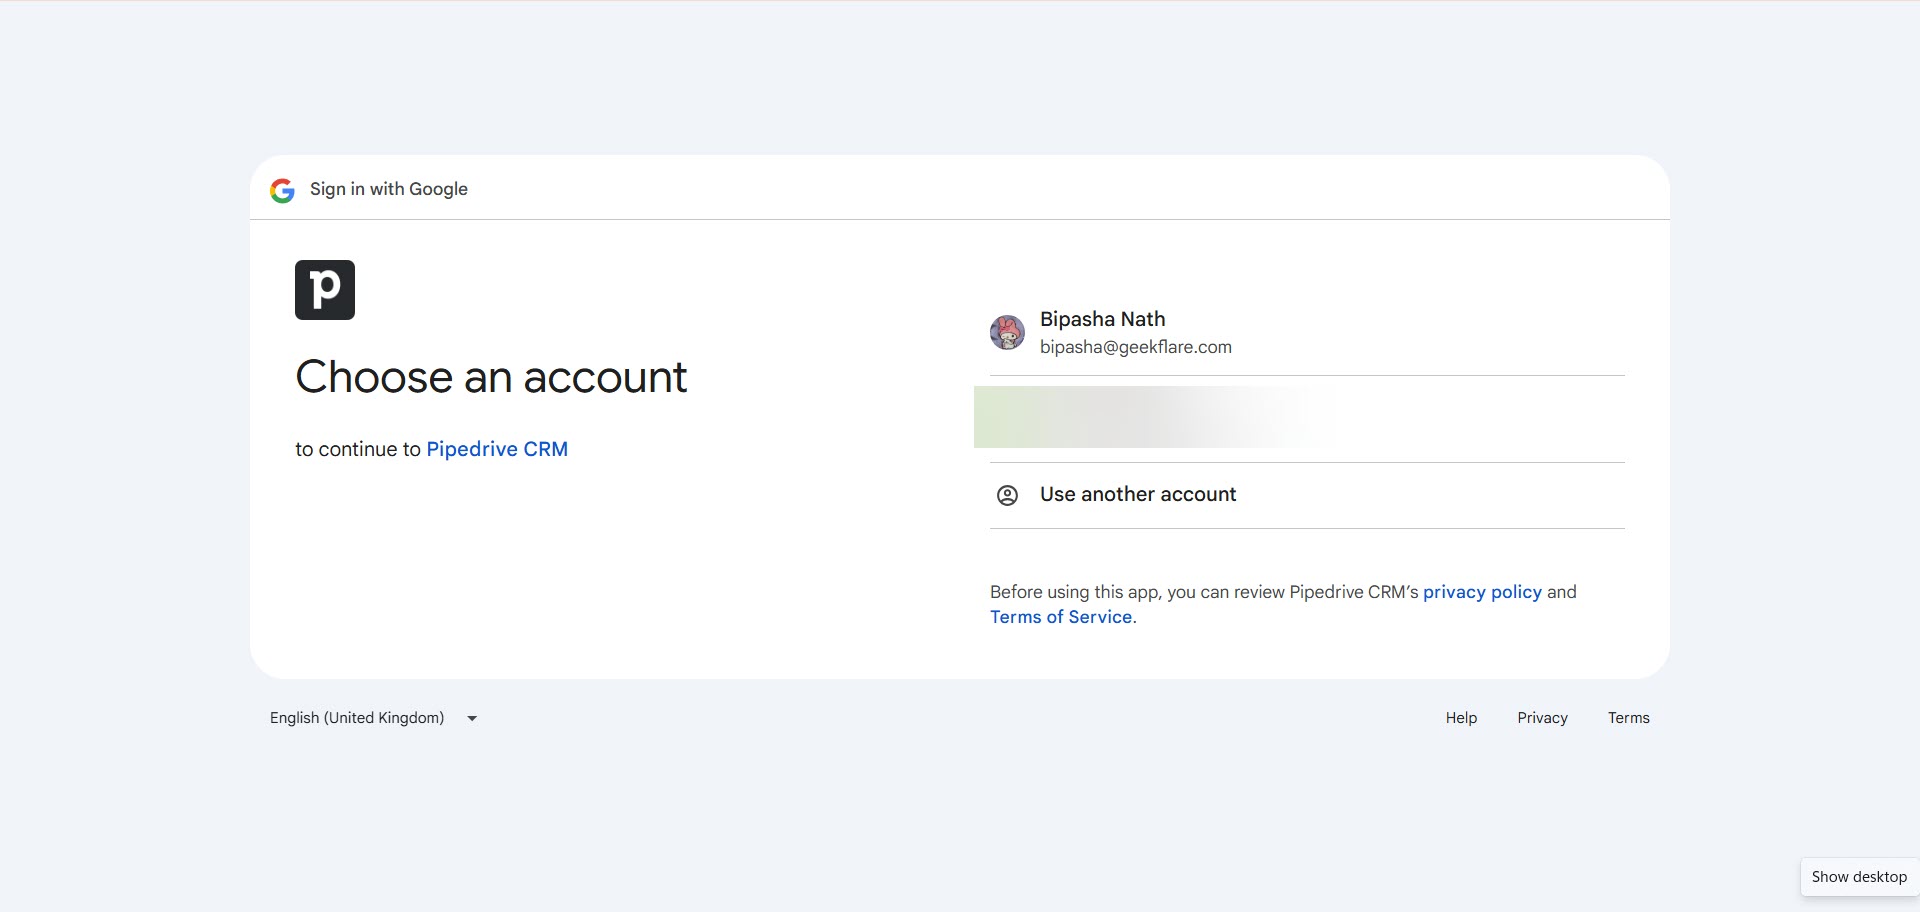Select the Bipasha Nath account name
The image size is (1920, 912).
click(1102, 319)
